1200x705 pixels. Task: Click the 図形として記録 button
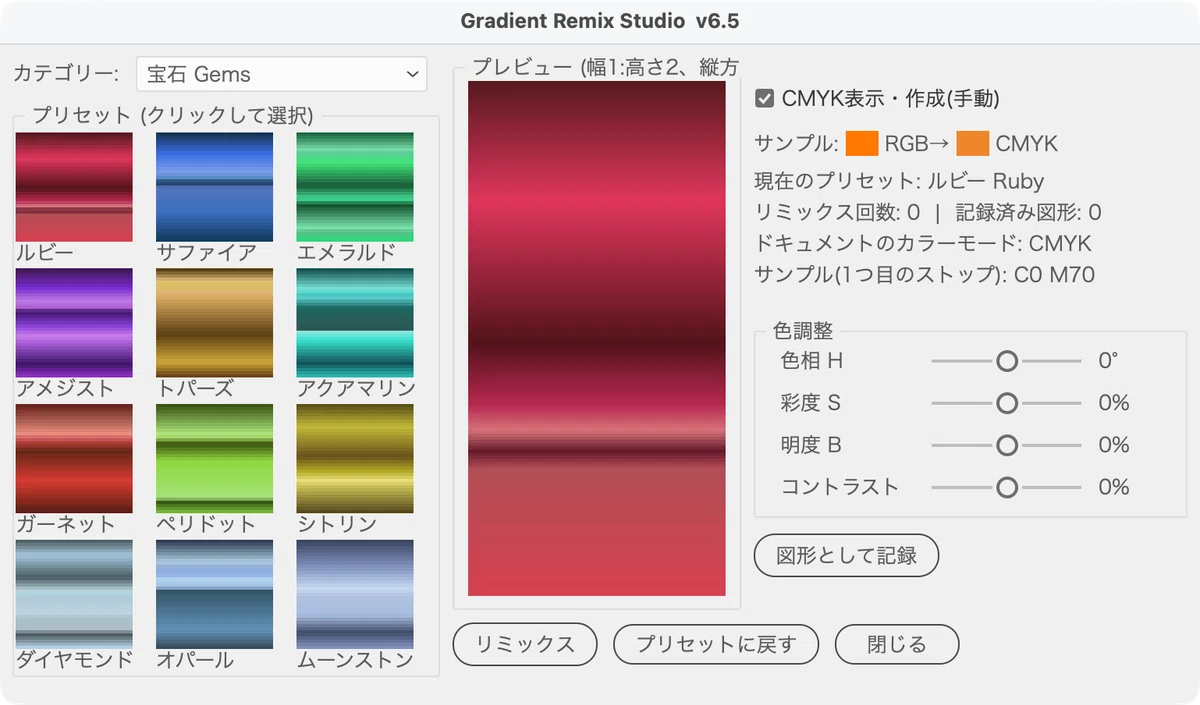pyautogui.click(x=847, y=556)
